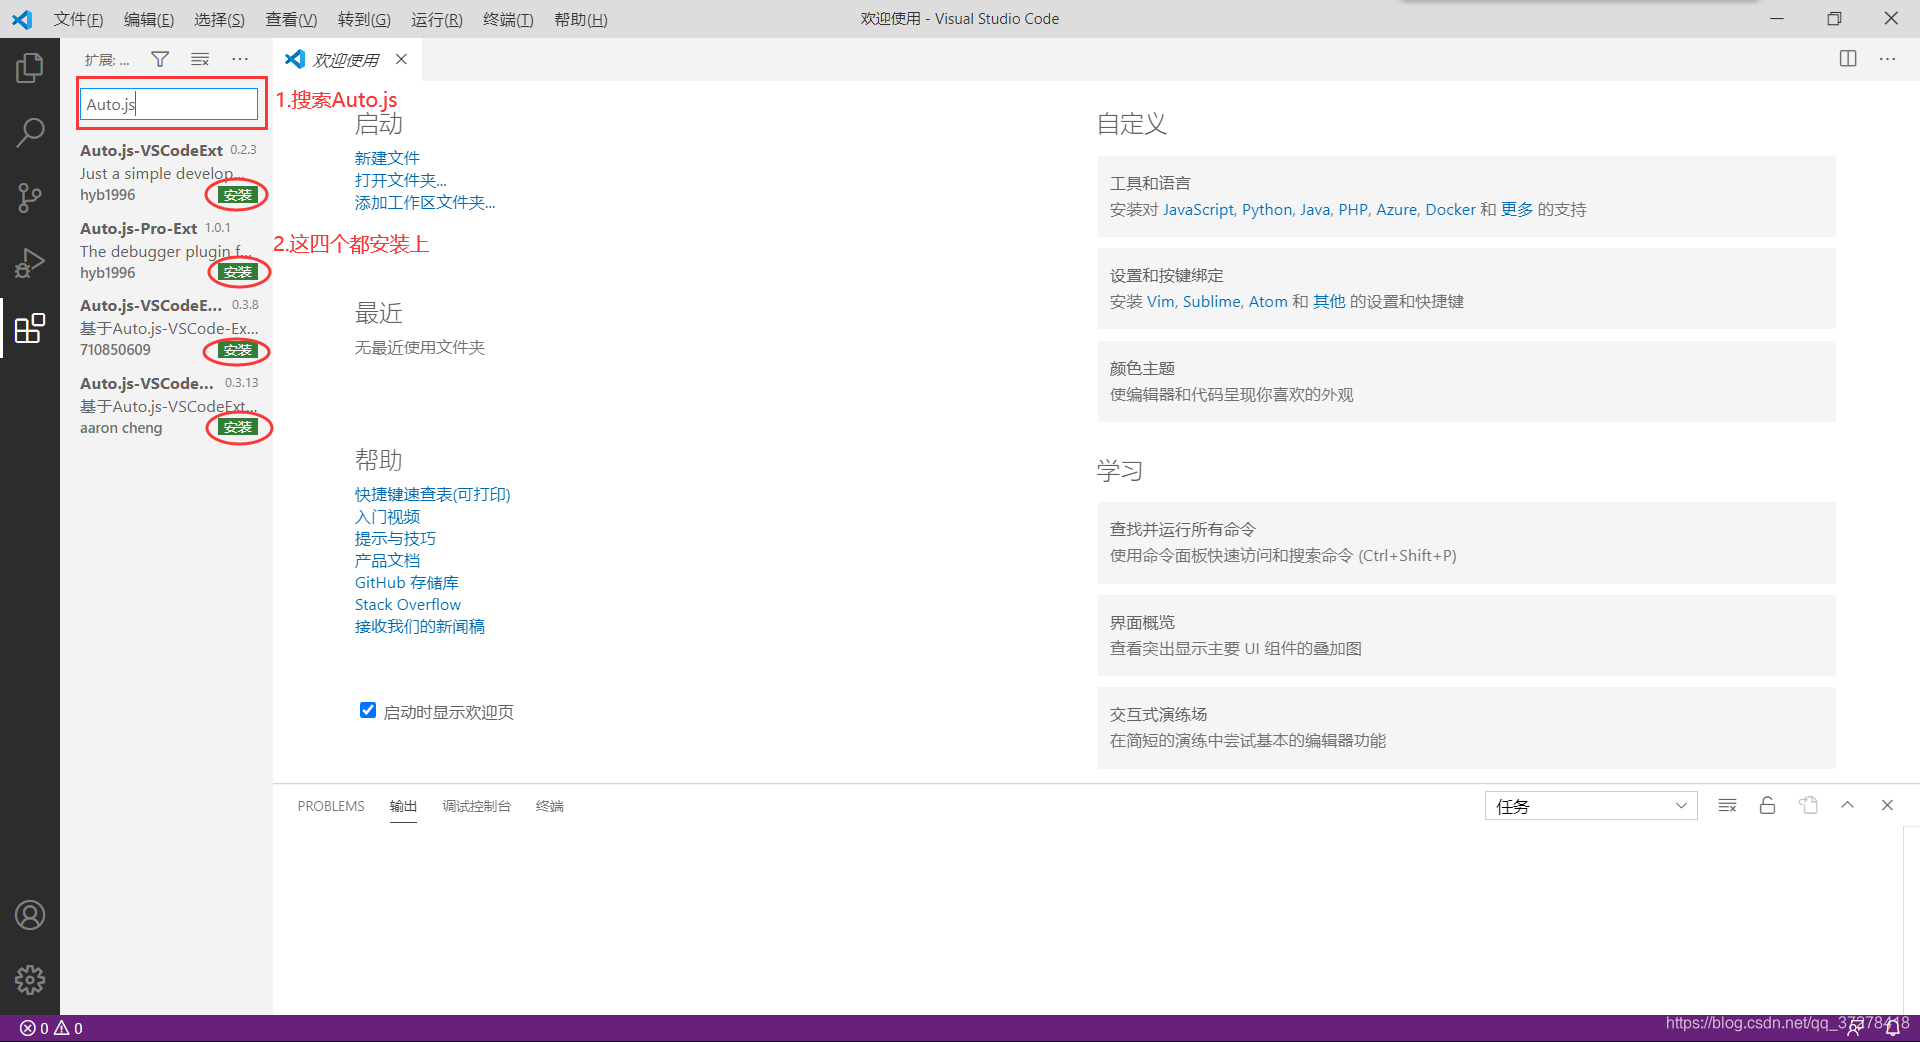This screenshot has width=1920, height=1042.
Task: Close the bottom panel
Action: [1887, 806]
